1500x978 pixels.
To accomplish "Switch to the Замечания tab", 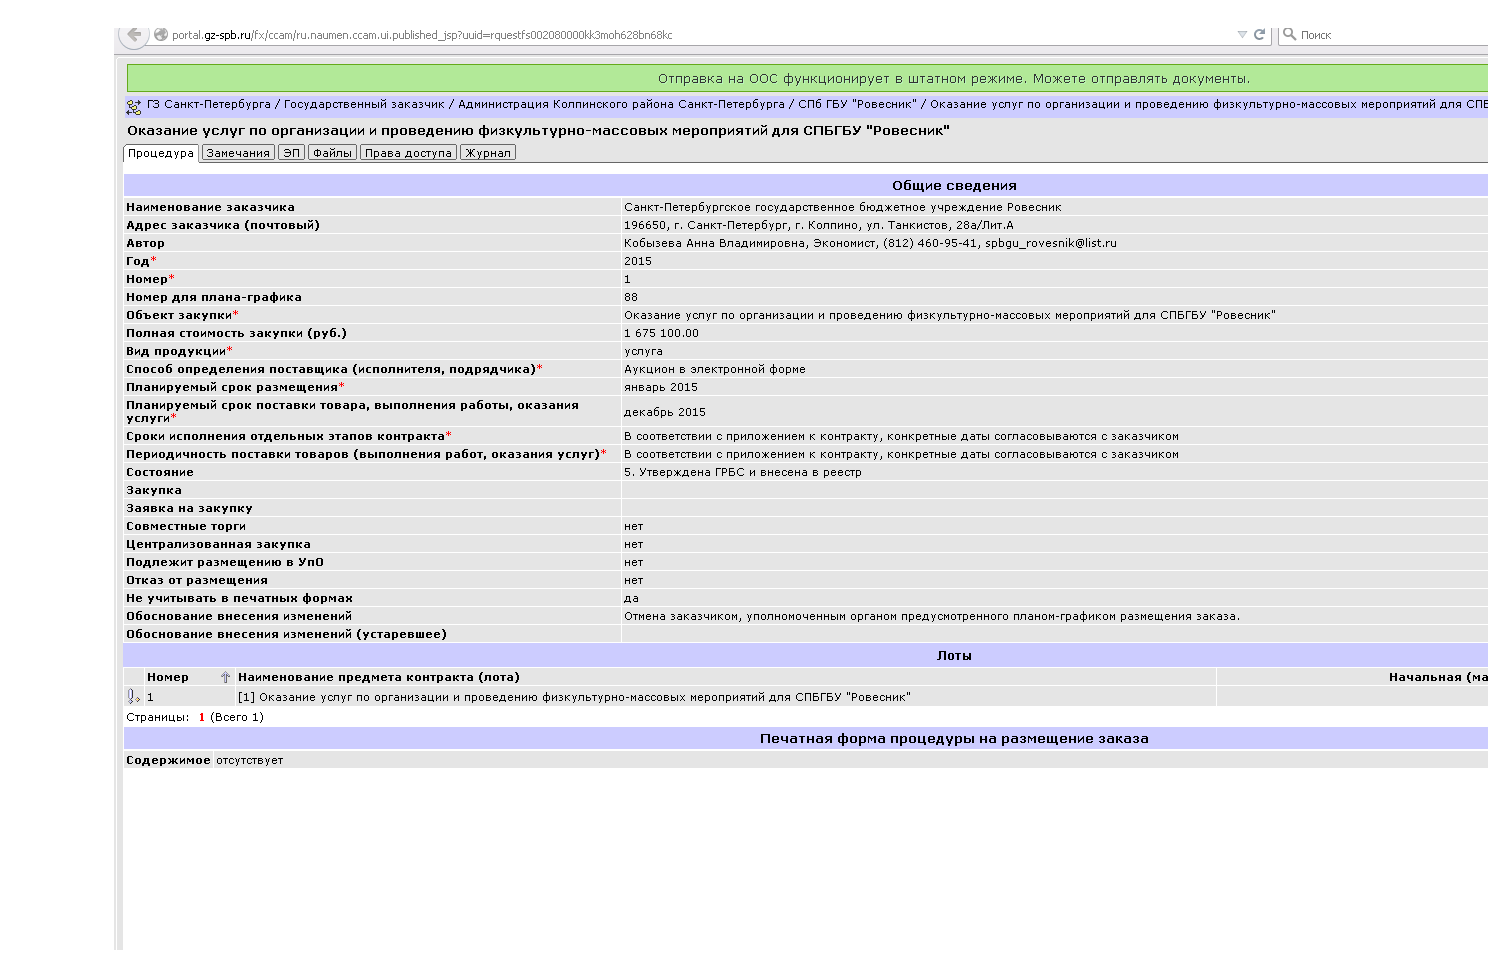I will pyautogui.click(x=238, y=153).
